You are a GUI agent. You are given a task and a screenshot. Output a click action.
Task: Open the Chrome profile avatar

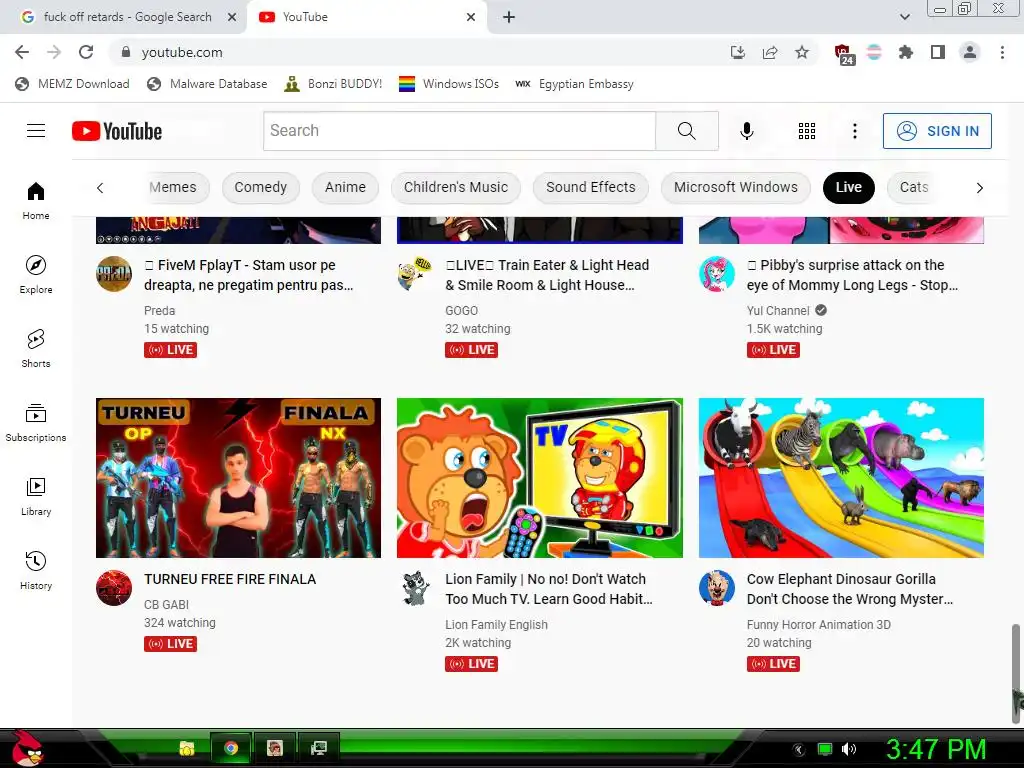[970, 52]
